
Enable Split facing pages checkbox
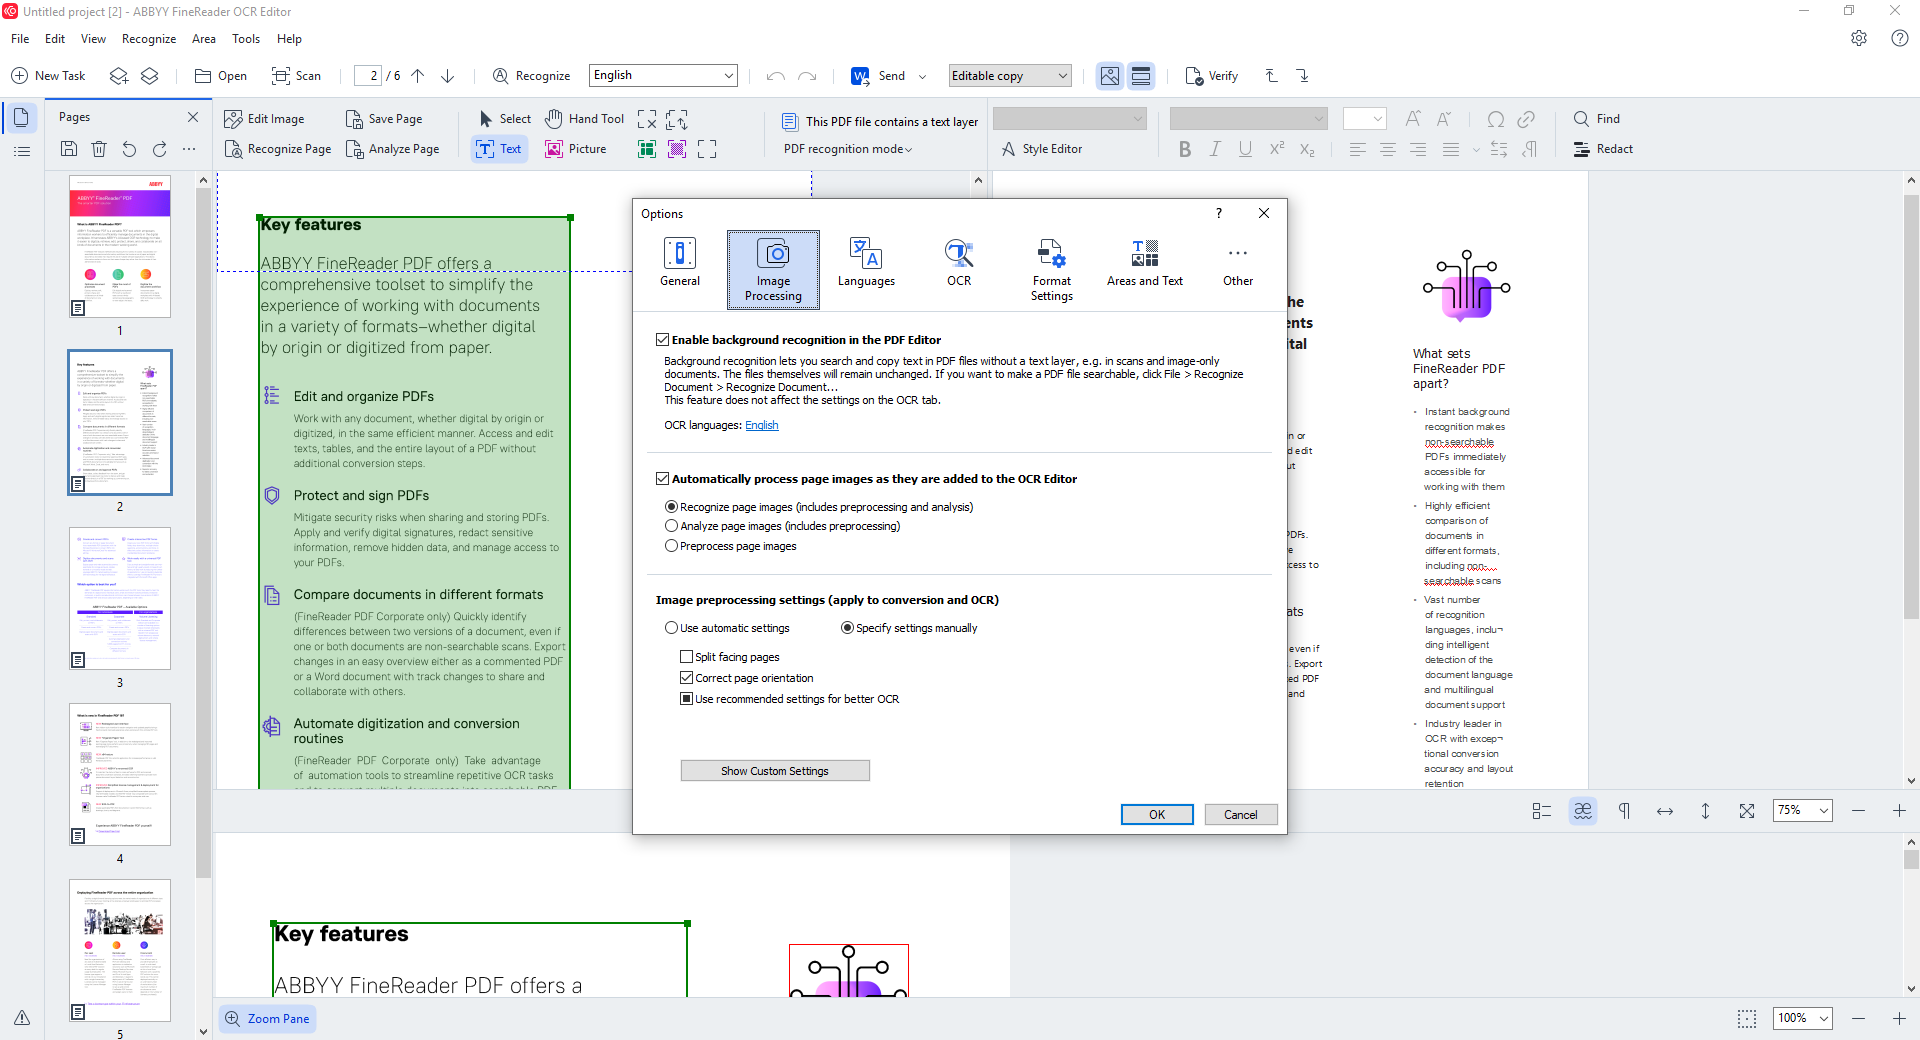point(686,657)
